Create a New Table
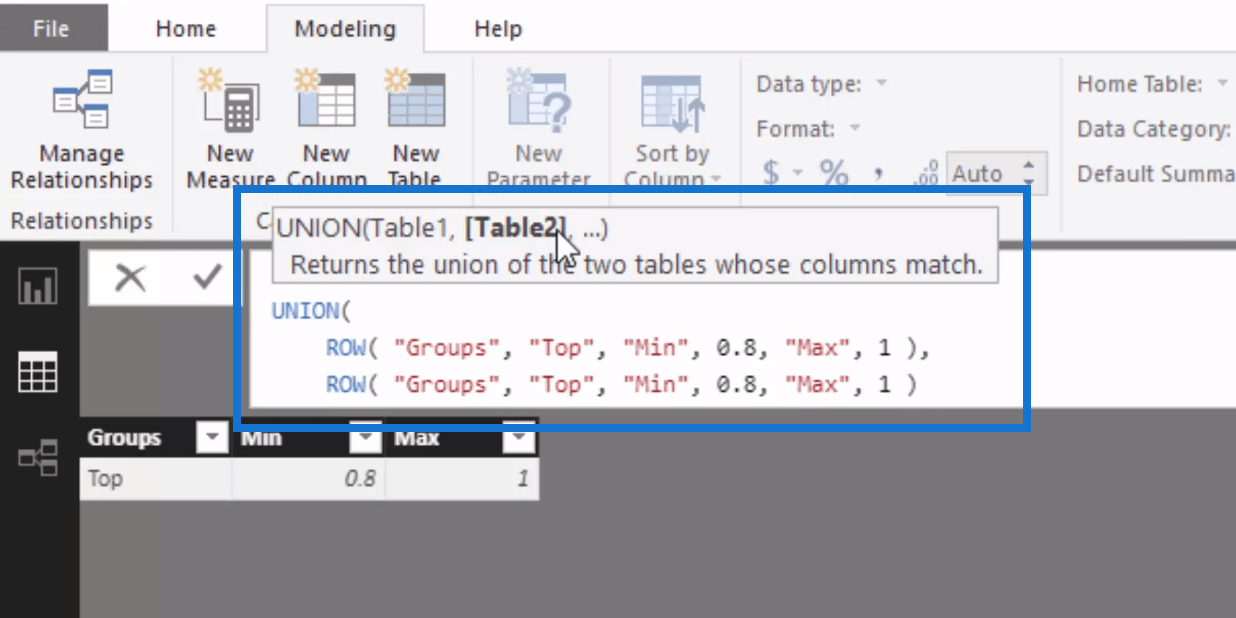The image size is (1236, 618). 416,128
